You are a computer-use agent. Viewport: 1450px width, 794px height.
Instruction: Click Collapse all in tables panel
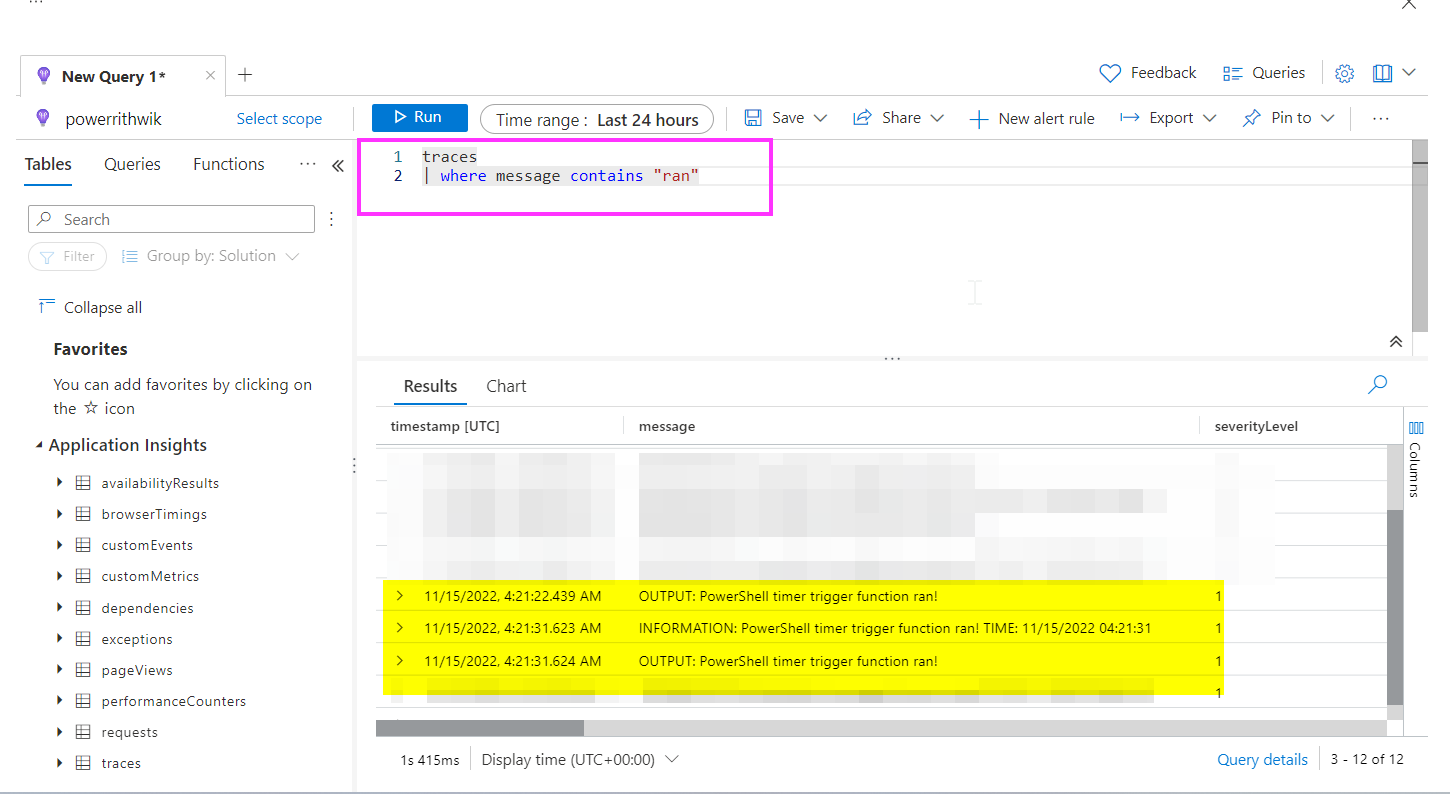coord(90,307)
